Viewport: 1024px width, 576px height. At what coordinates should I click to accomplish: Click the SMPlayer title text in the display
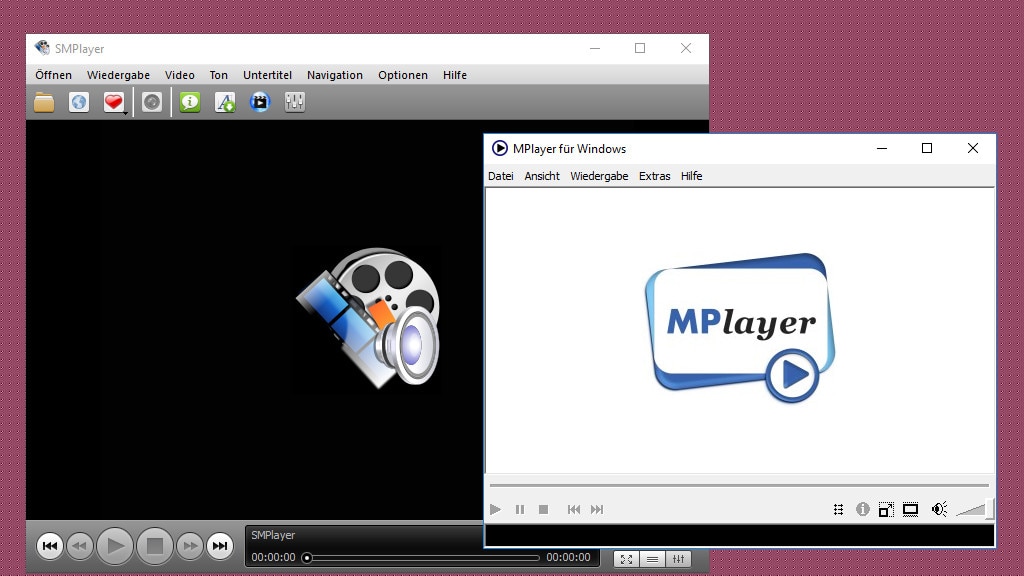point(273,535)
